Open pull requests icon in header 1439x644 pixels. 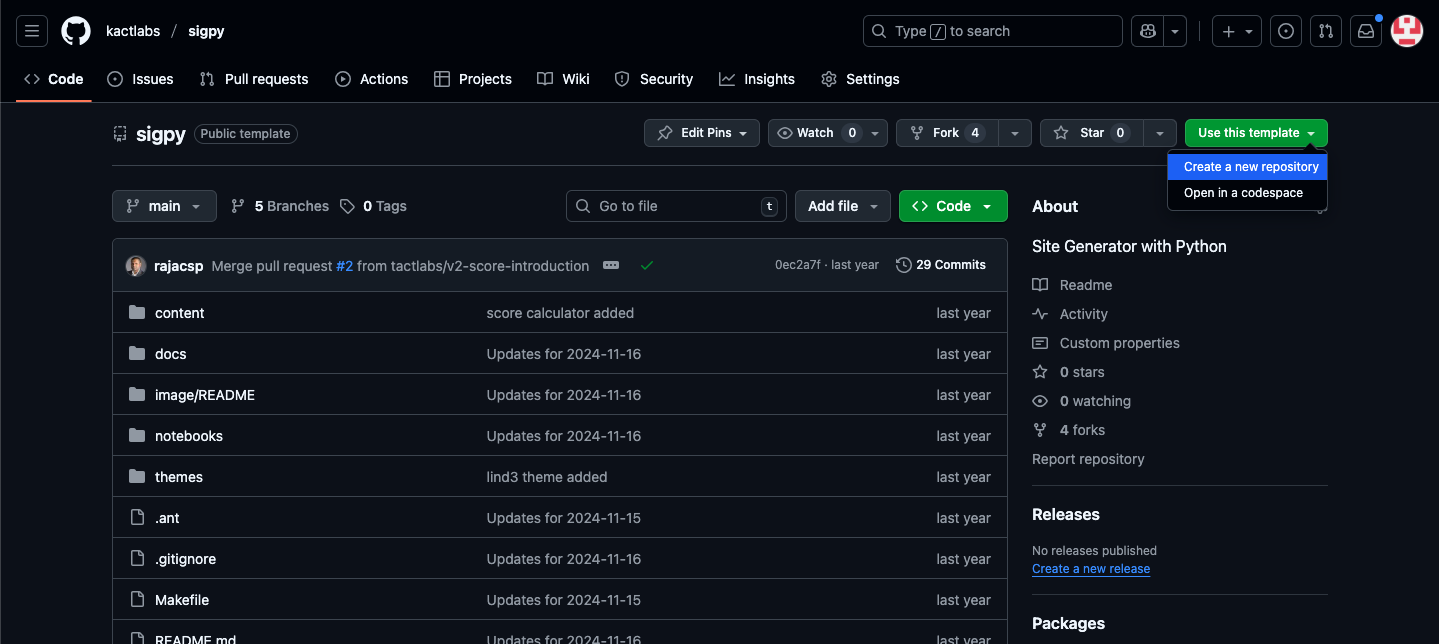[x=1325, y=31]
